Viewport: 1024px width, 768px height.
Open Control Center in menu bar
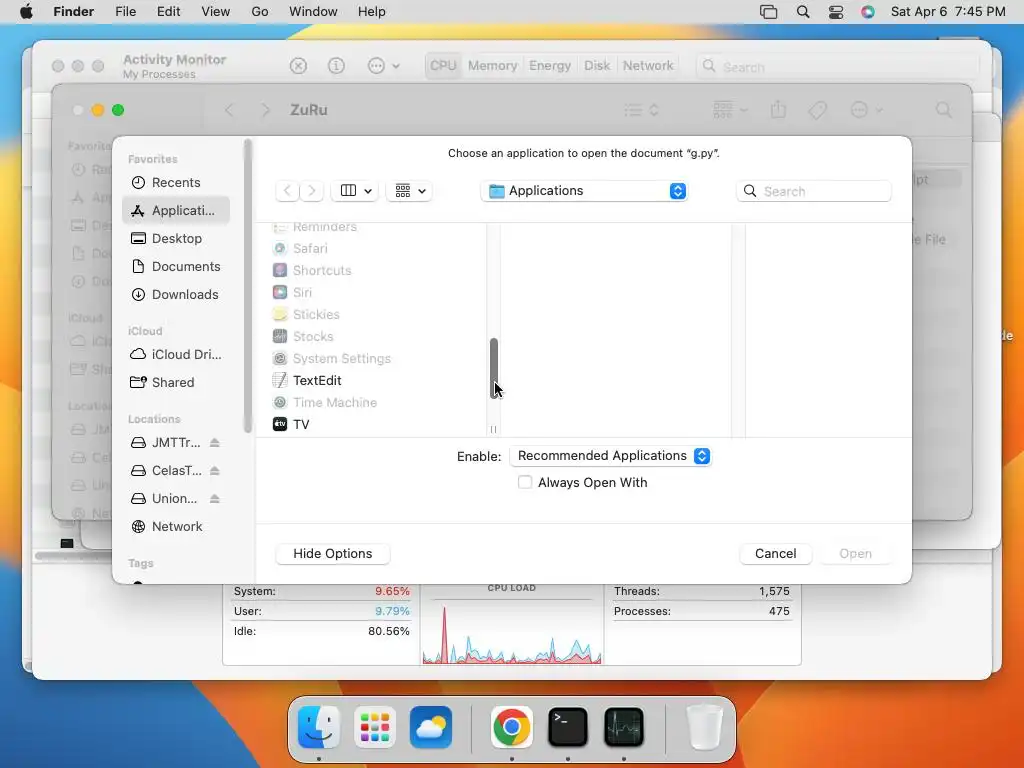tap(836, 12)
